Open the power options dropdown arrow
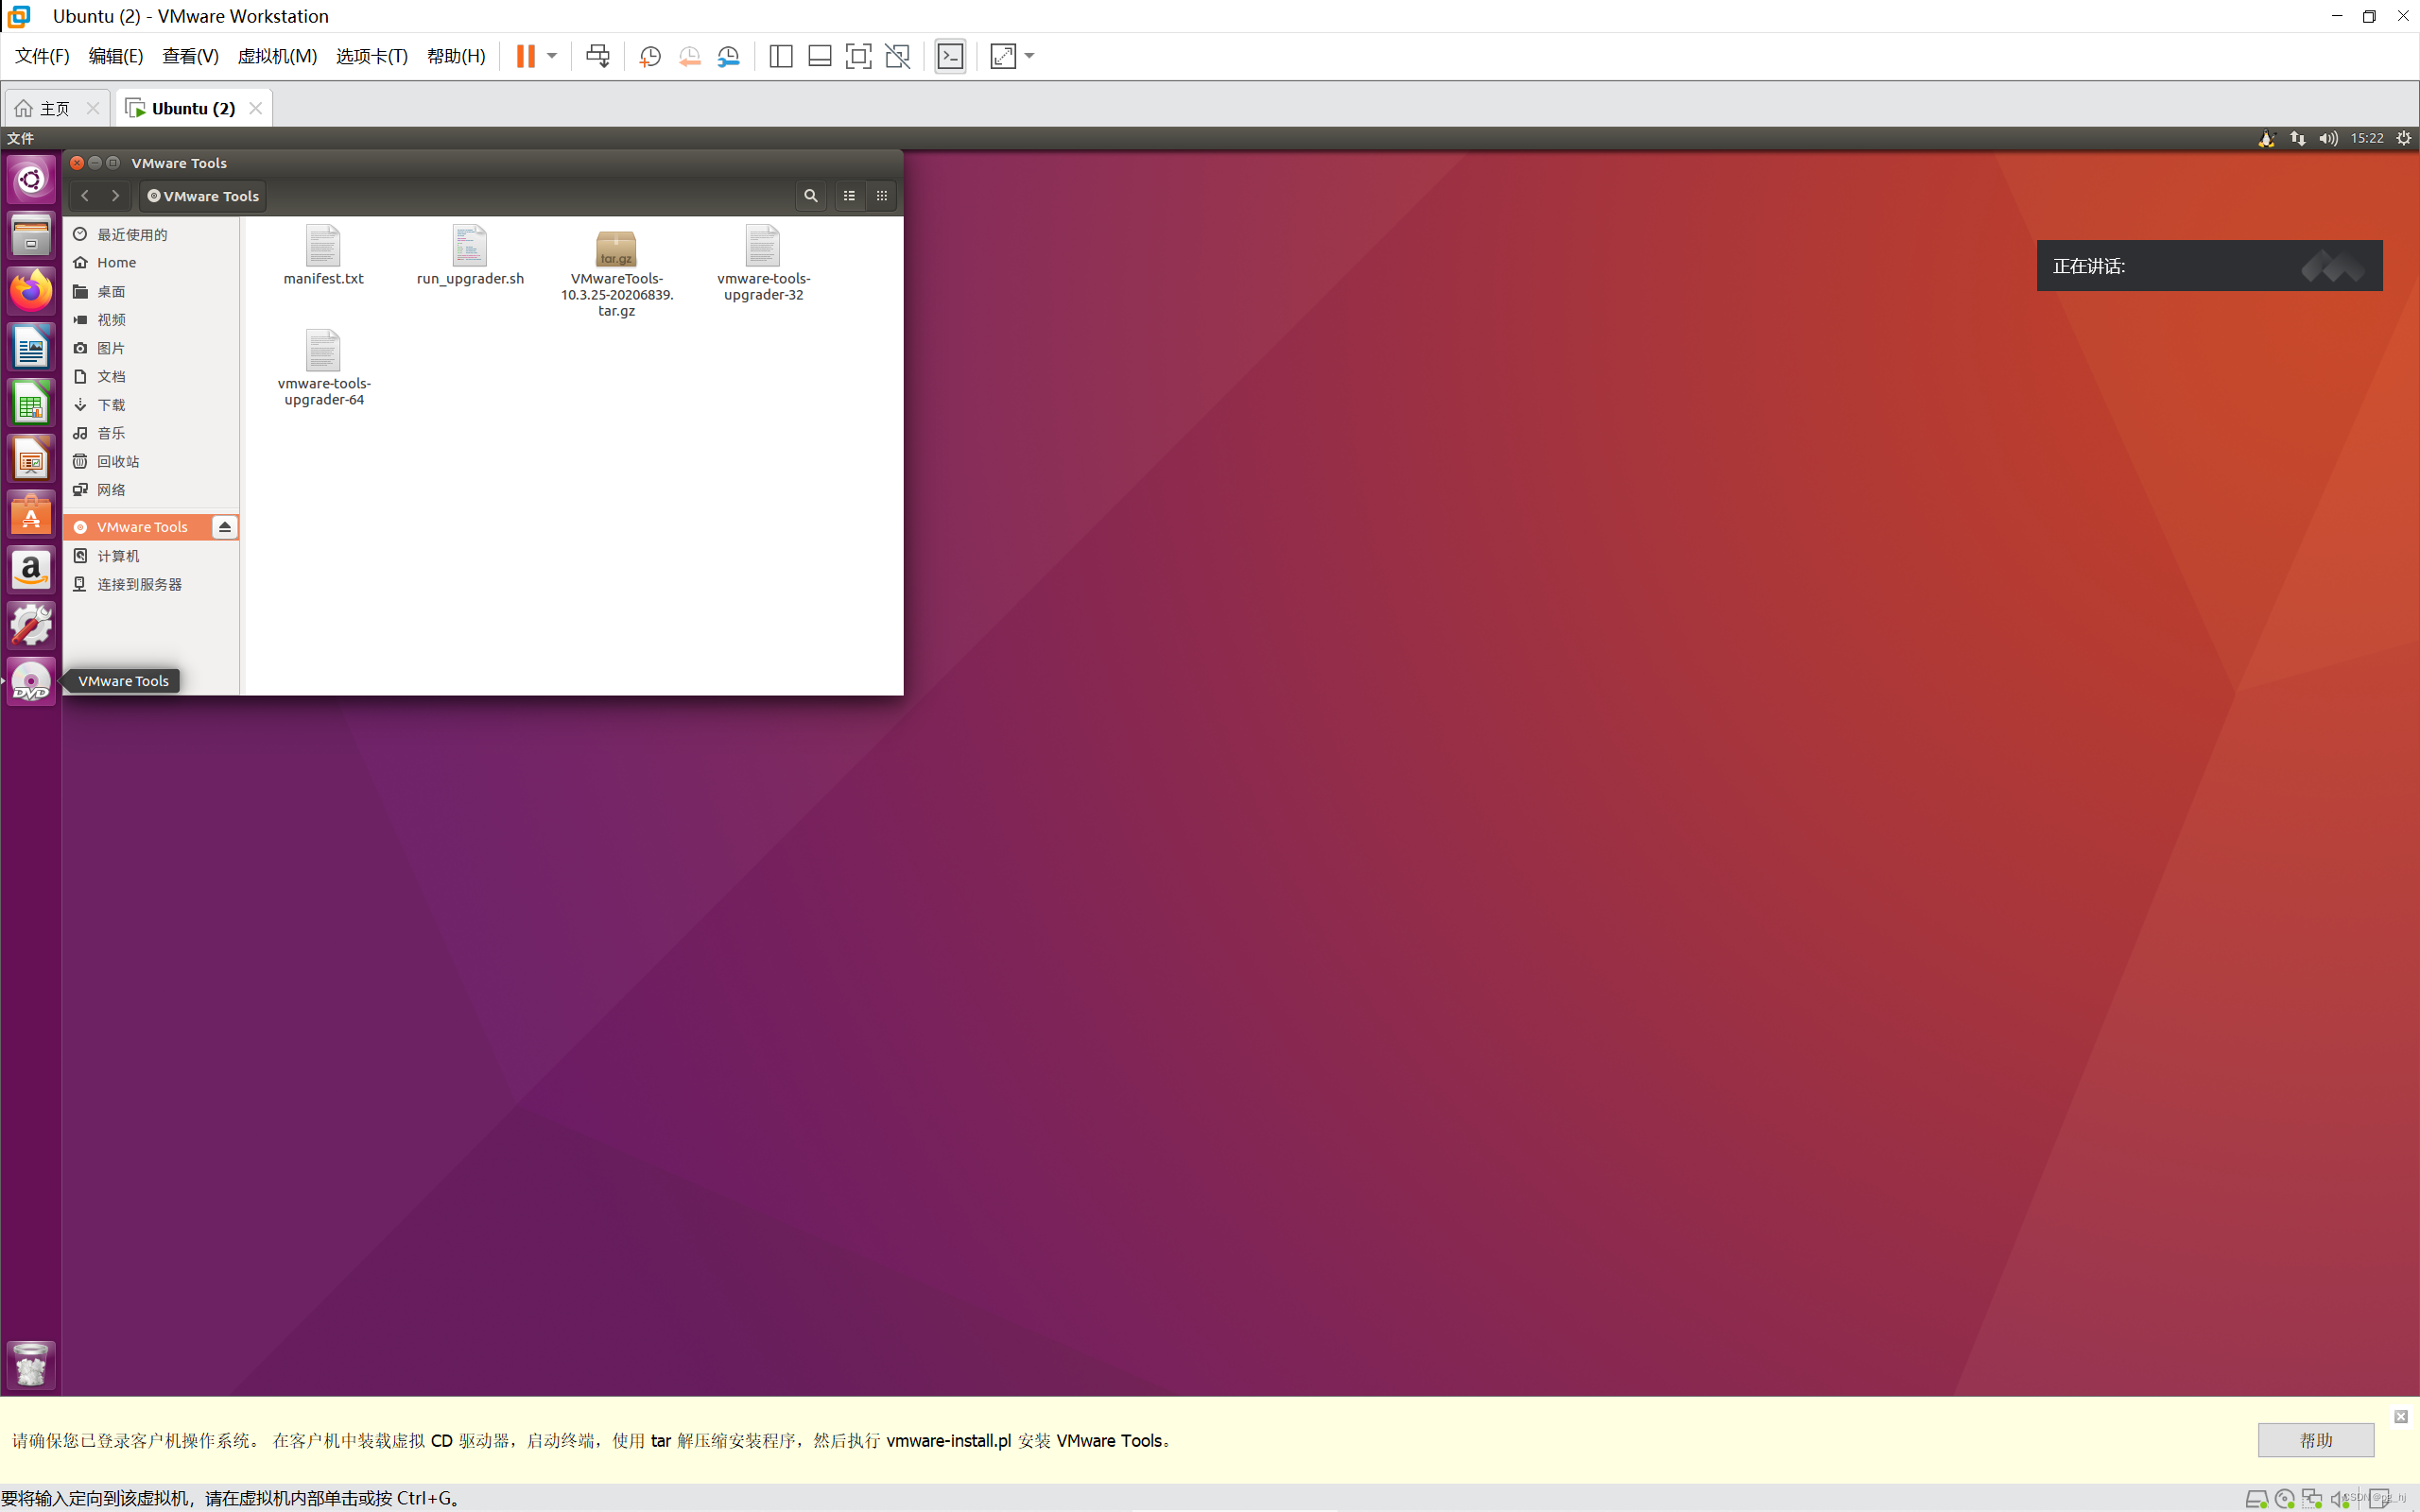 click(552, 56)
